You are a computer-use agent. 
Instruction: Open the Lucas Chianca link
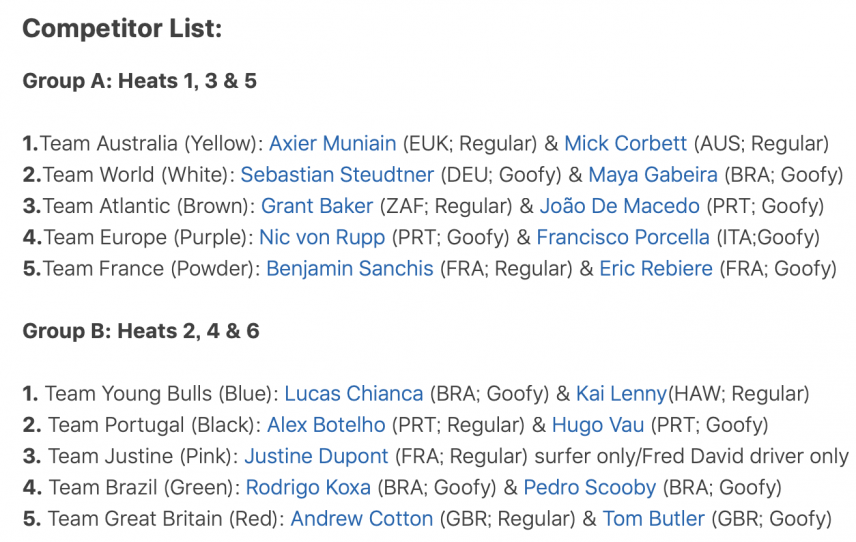pyautogui.click(x=354, y=394)
